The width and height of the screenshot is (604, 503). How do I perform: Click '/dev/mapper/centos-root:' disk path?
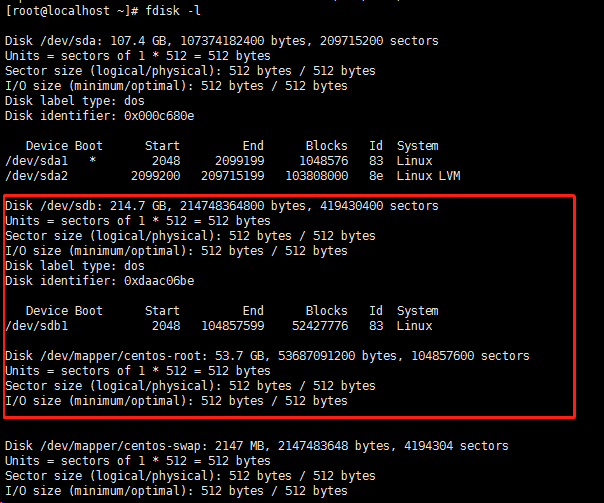[124, 355]
